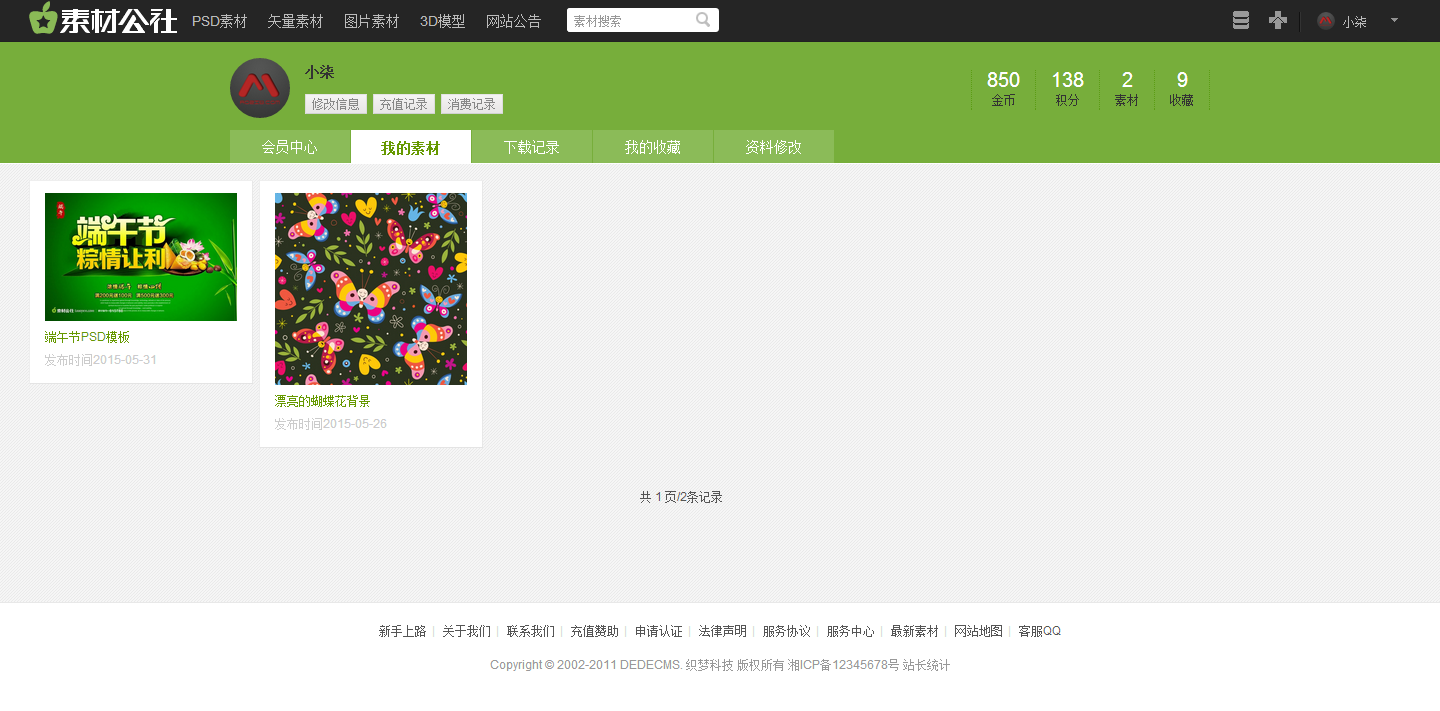Image resolution: width=1440 pixels, height=711 pixels.
Task: Click the 素材公社 apple logo icon
Action: point(43,19)
